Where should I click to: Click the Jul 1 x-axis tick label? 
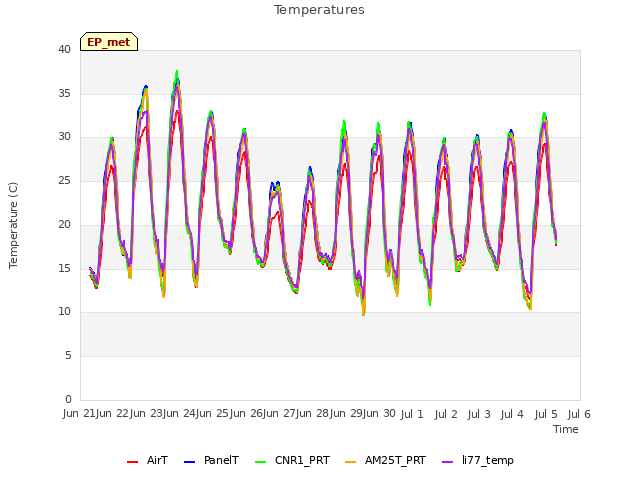click(x=412, y=414)
